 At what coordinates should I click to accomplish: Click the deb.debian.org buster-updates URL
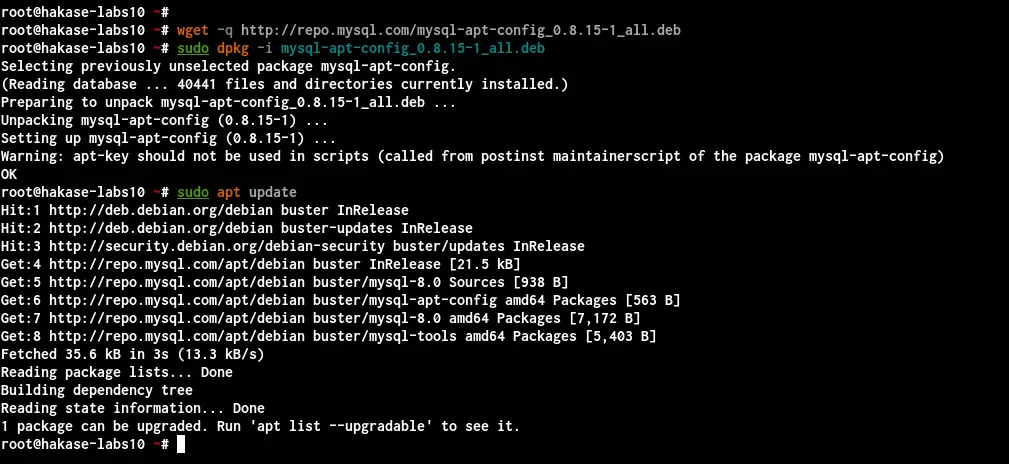(x=221, y=228)
